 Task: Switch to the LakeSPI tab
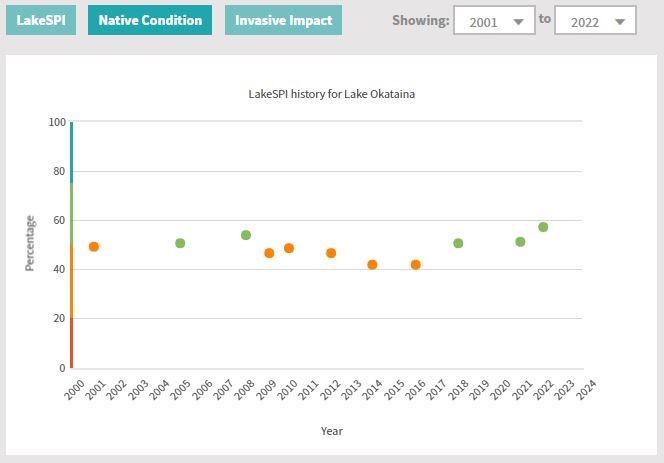41,20
